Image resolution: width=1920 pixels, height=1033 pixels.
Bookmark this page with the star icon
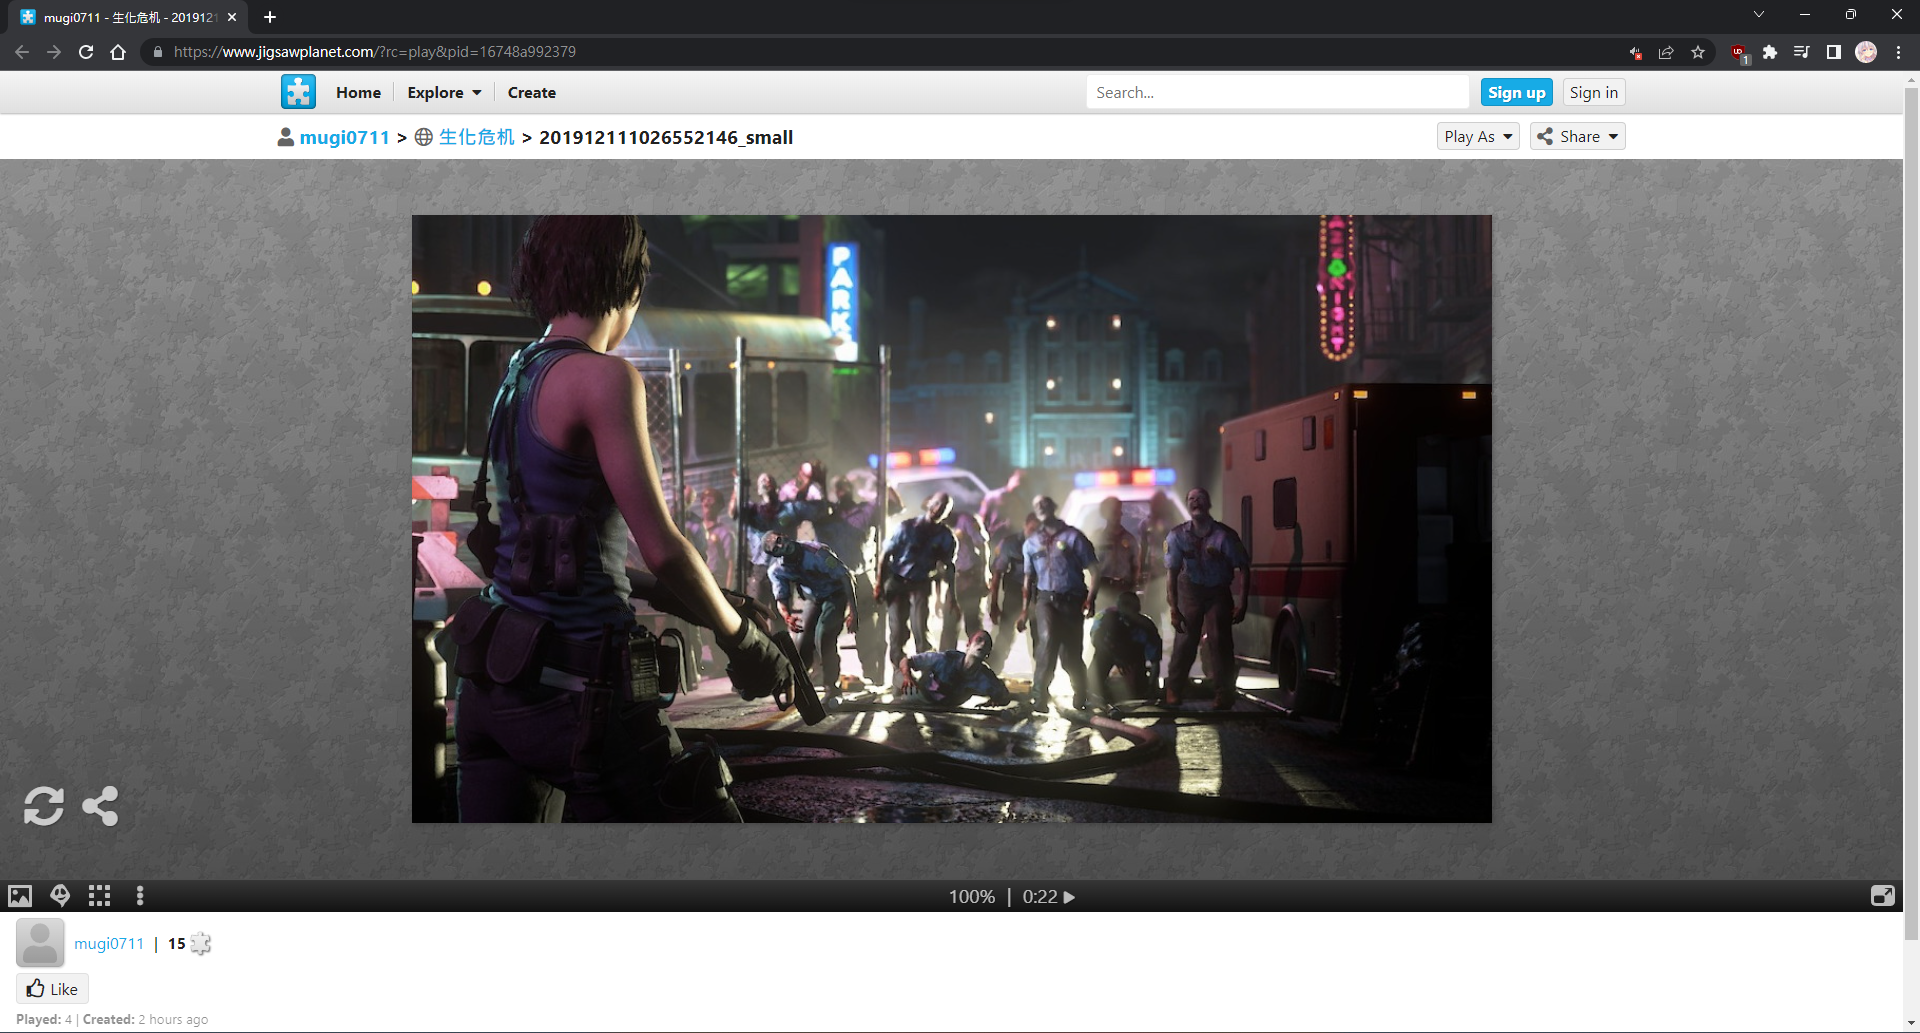tap(1698, 52)
